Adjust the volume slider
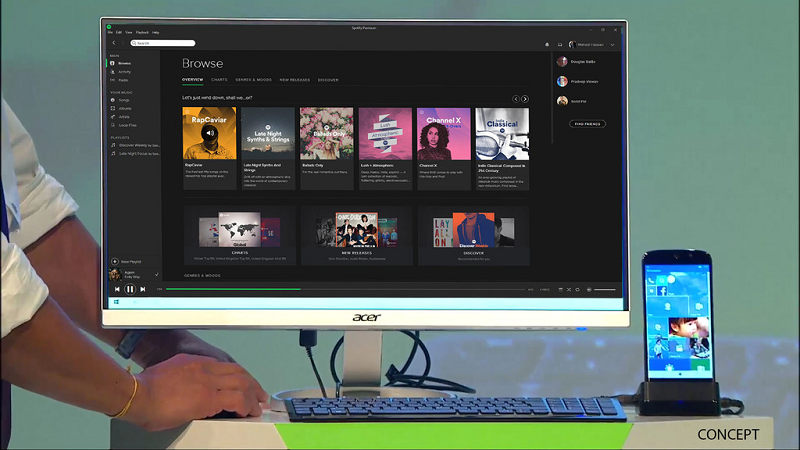 click(605, 289)
